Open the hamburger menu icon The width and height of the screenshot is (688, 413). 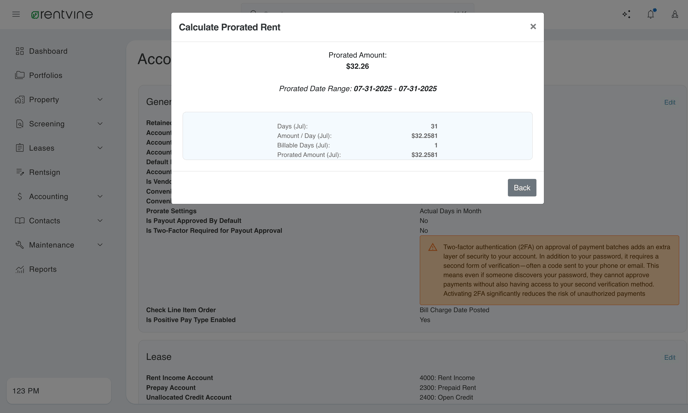(x=16, y=14)
